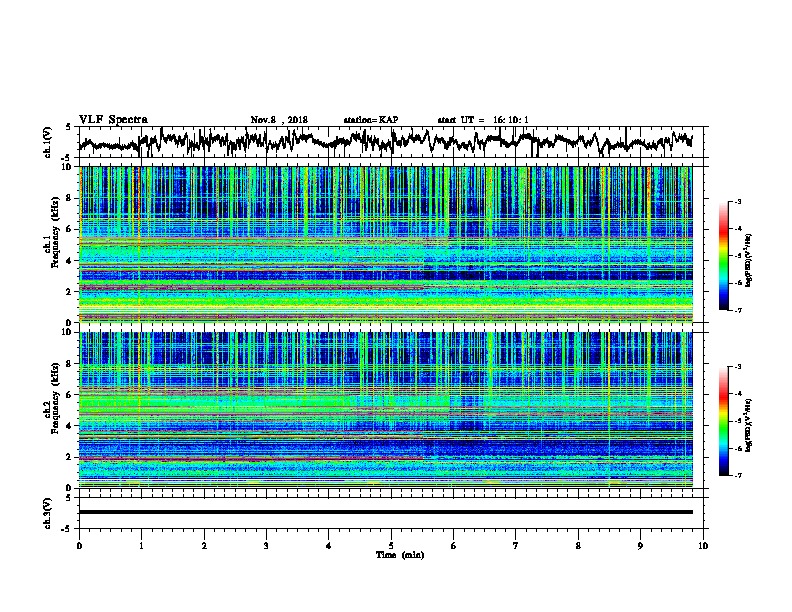This screenshot has height=612, width=792.
Task: Click the ch.1 spectrogram "10" frequency tick label
Action: pos(69,167)
